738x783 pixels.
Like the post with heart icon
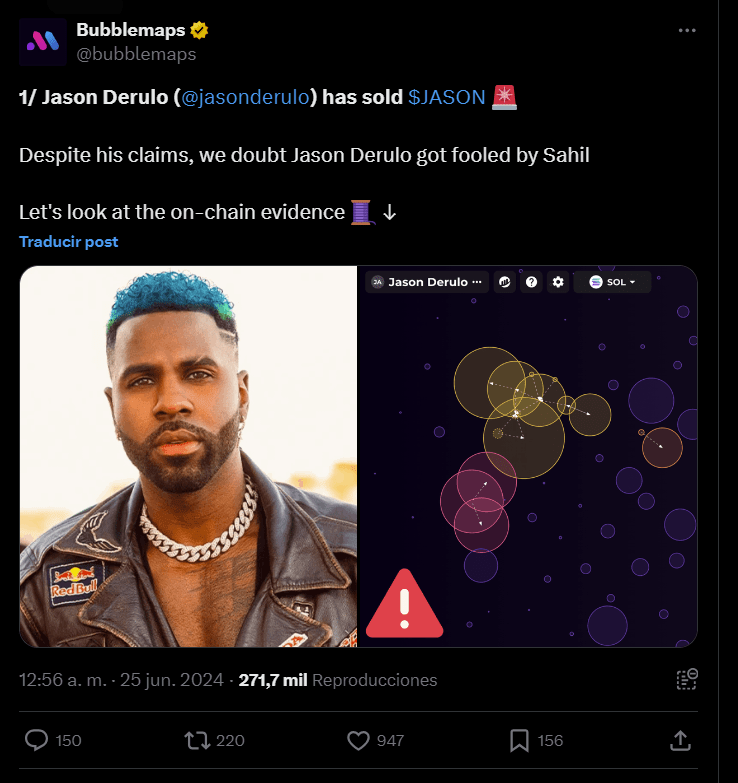pos(359,740)
